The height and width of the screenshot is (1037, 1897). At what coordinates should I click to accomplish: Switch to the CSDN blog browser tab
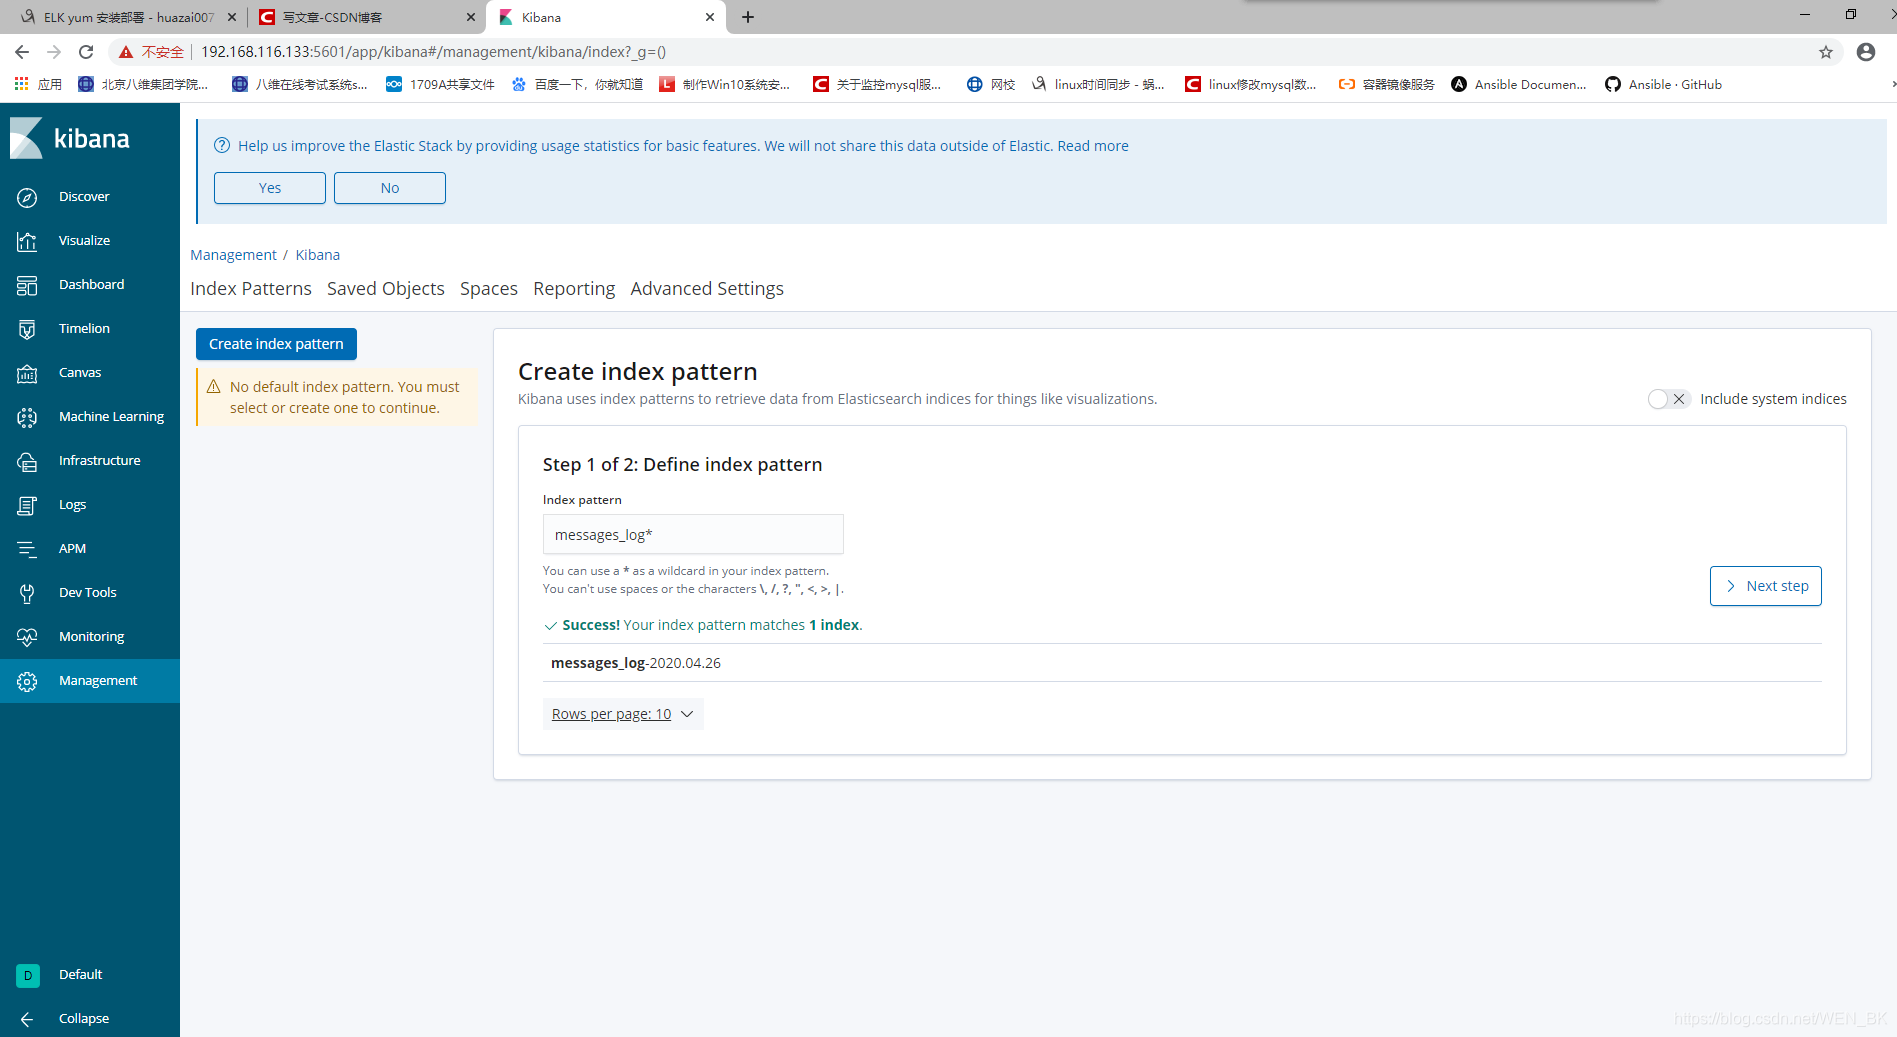pyautogui.click(x=367, y=17)
